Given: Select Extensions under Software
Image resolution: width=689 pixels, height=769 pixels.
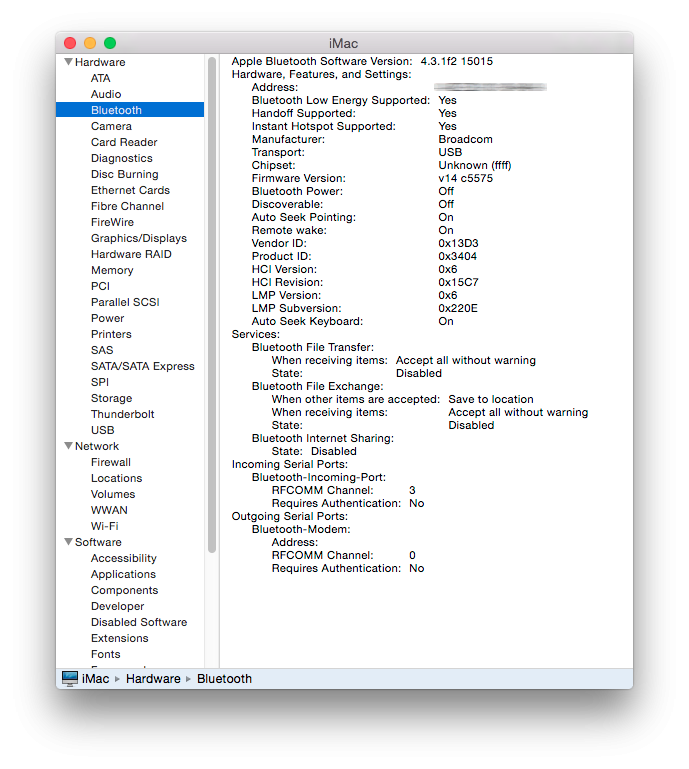Looking at the screenshot, I should 120,638.
